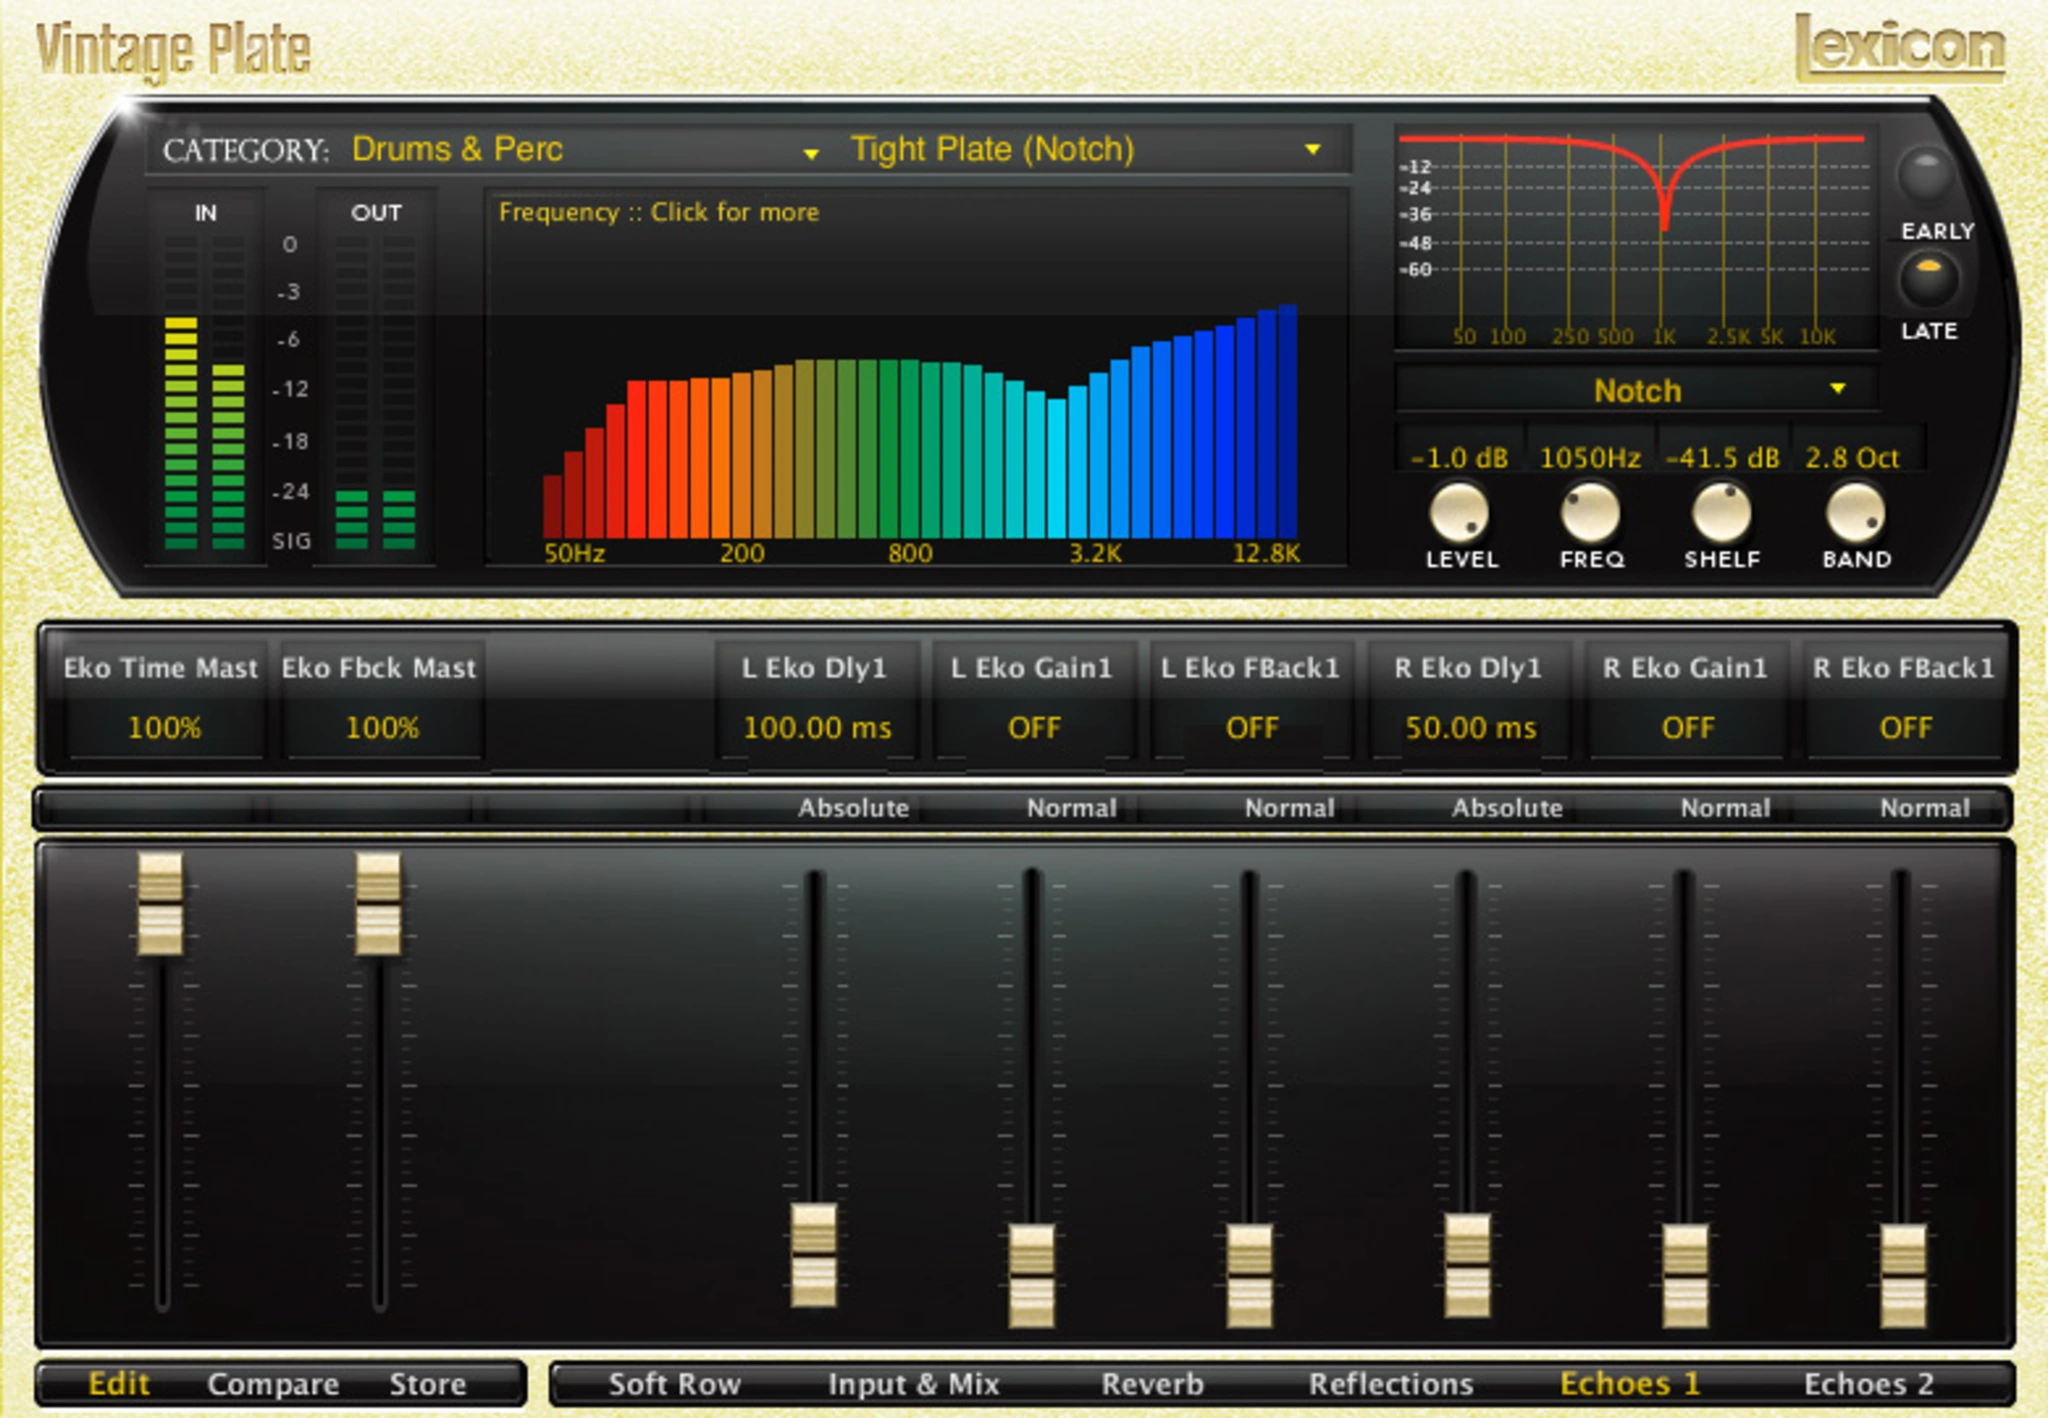Click the Eko Time Mast fader handle

coord(160,903)
